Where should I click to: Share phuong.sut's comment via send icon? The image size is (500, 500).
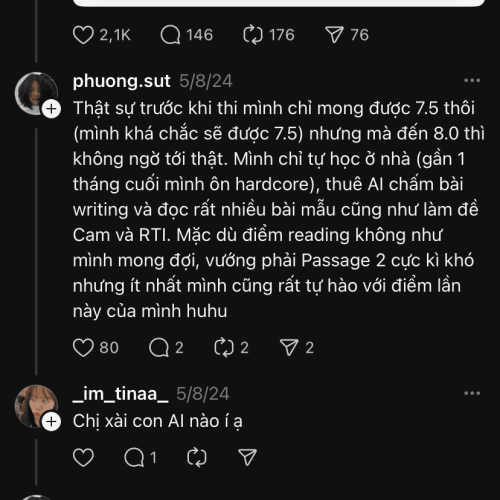(289, 348)
